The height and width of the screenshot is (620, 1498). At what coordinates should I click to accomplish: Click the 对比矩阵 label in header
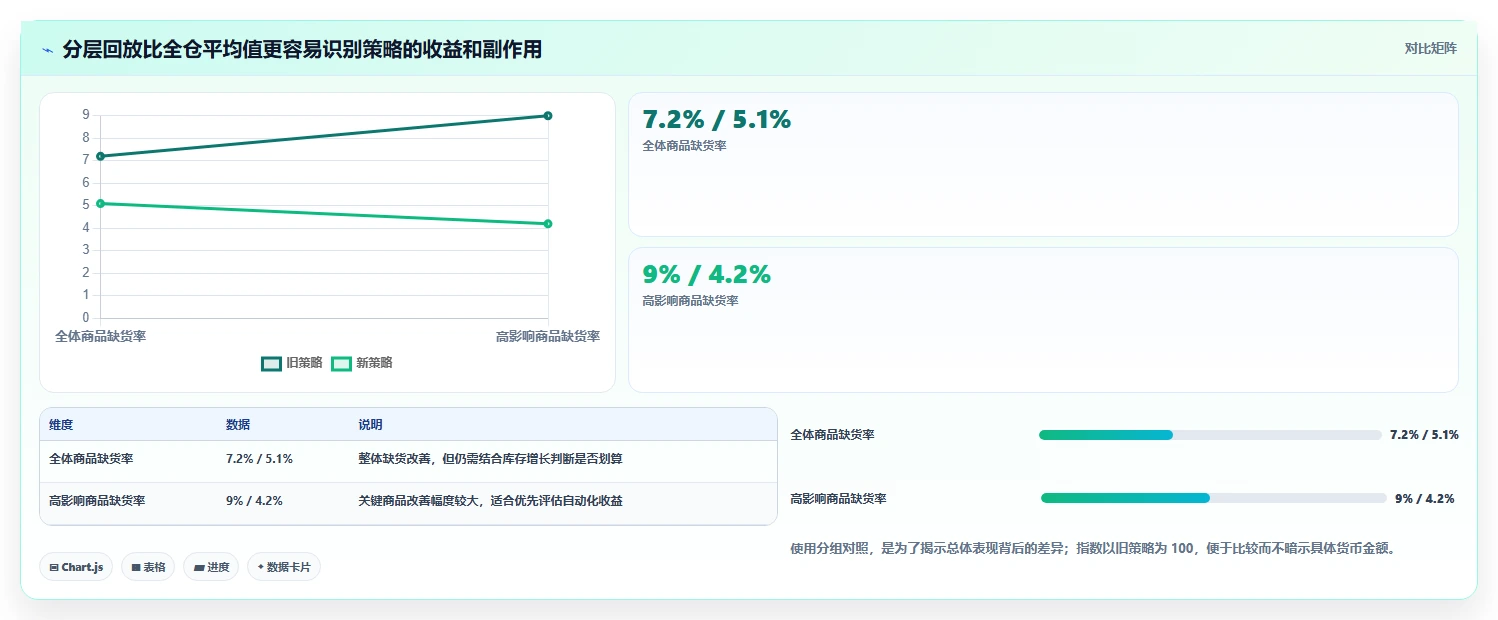pyautogui.click(x=1431, y=48)
